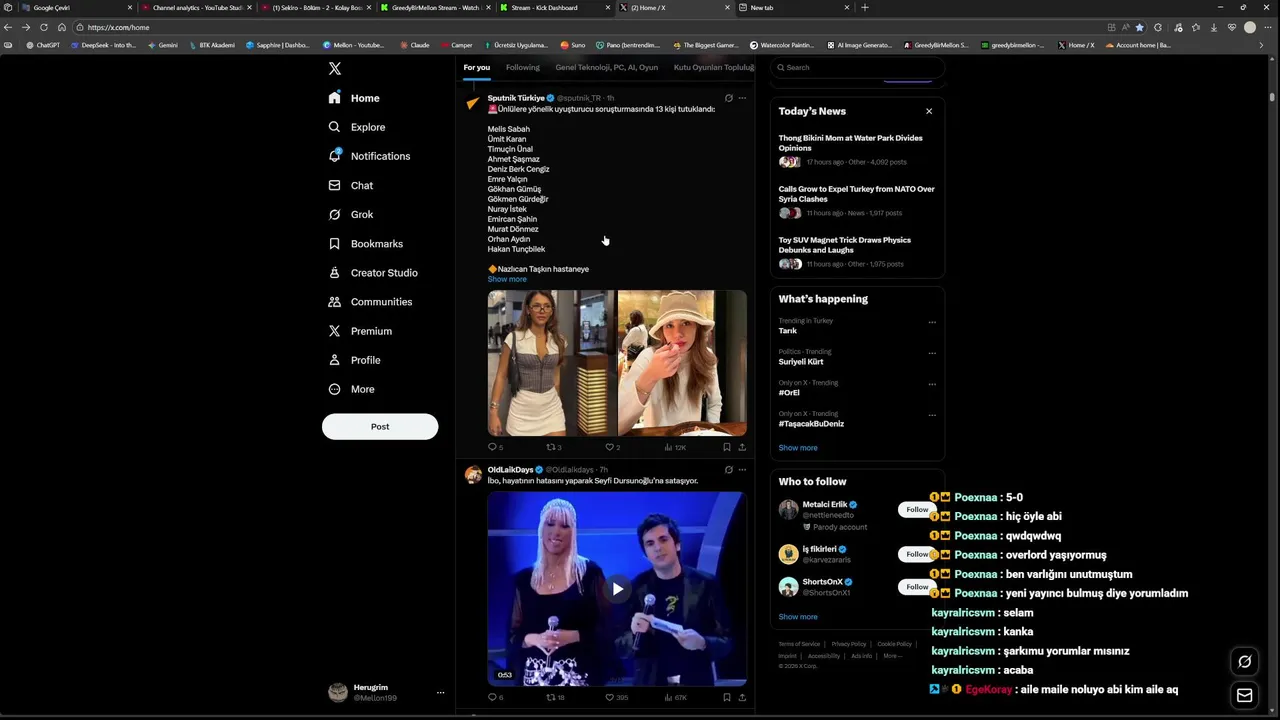
Task: Open Creator Studio in sidebar
Action: (x=373, y=272)
